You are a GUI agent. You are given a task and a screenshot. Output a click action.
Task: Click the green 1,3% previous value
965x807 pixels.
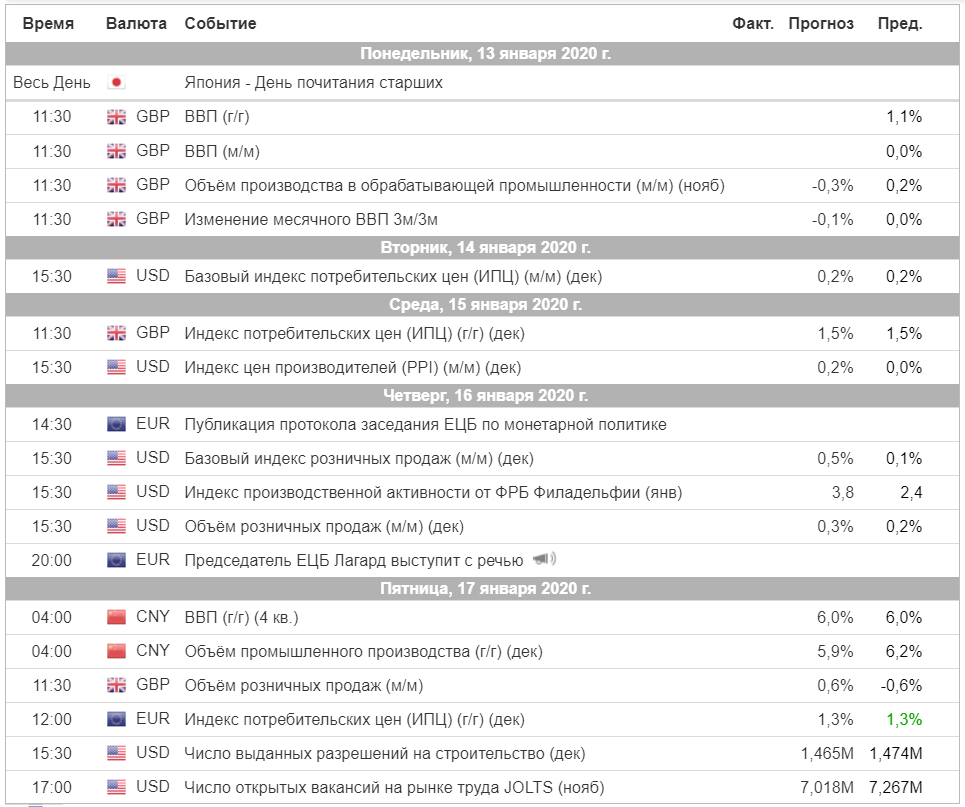[x=903, y=719]
